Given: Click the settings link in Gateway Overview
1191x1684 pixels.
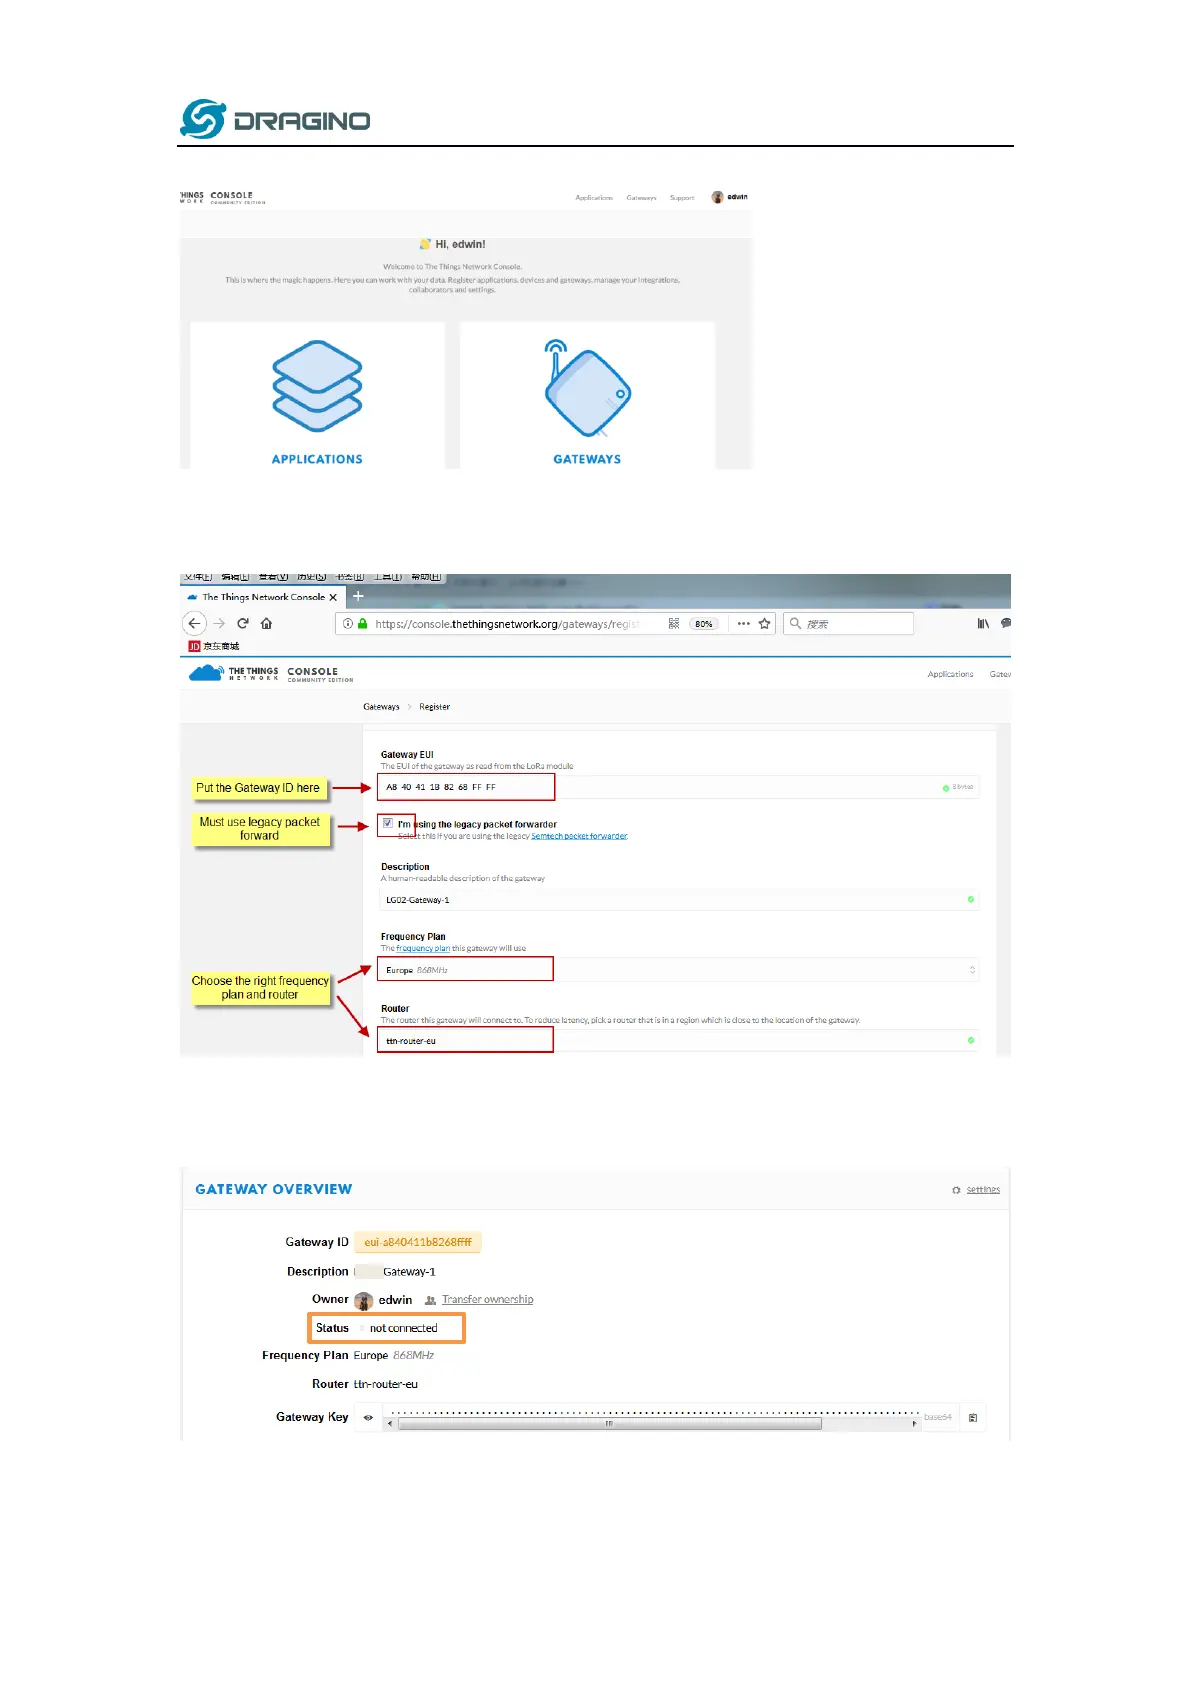Looking at the screenshot, I should coord(983,1190).
